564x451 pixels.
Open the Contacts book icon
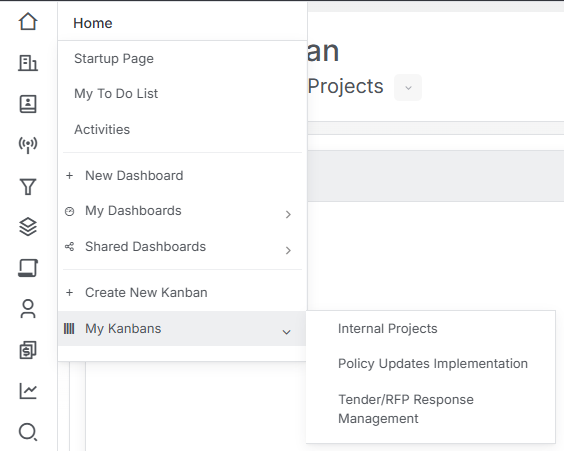click(28, 104)
